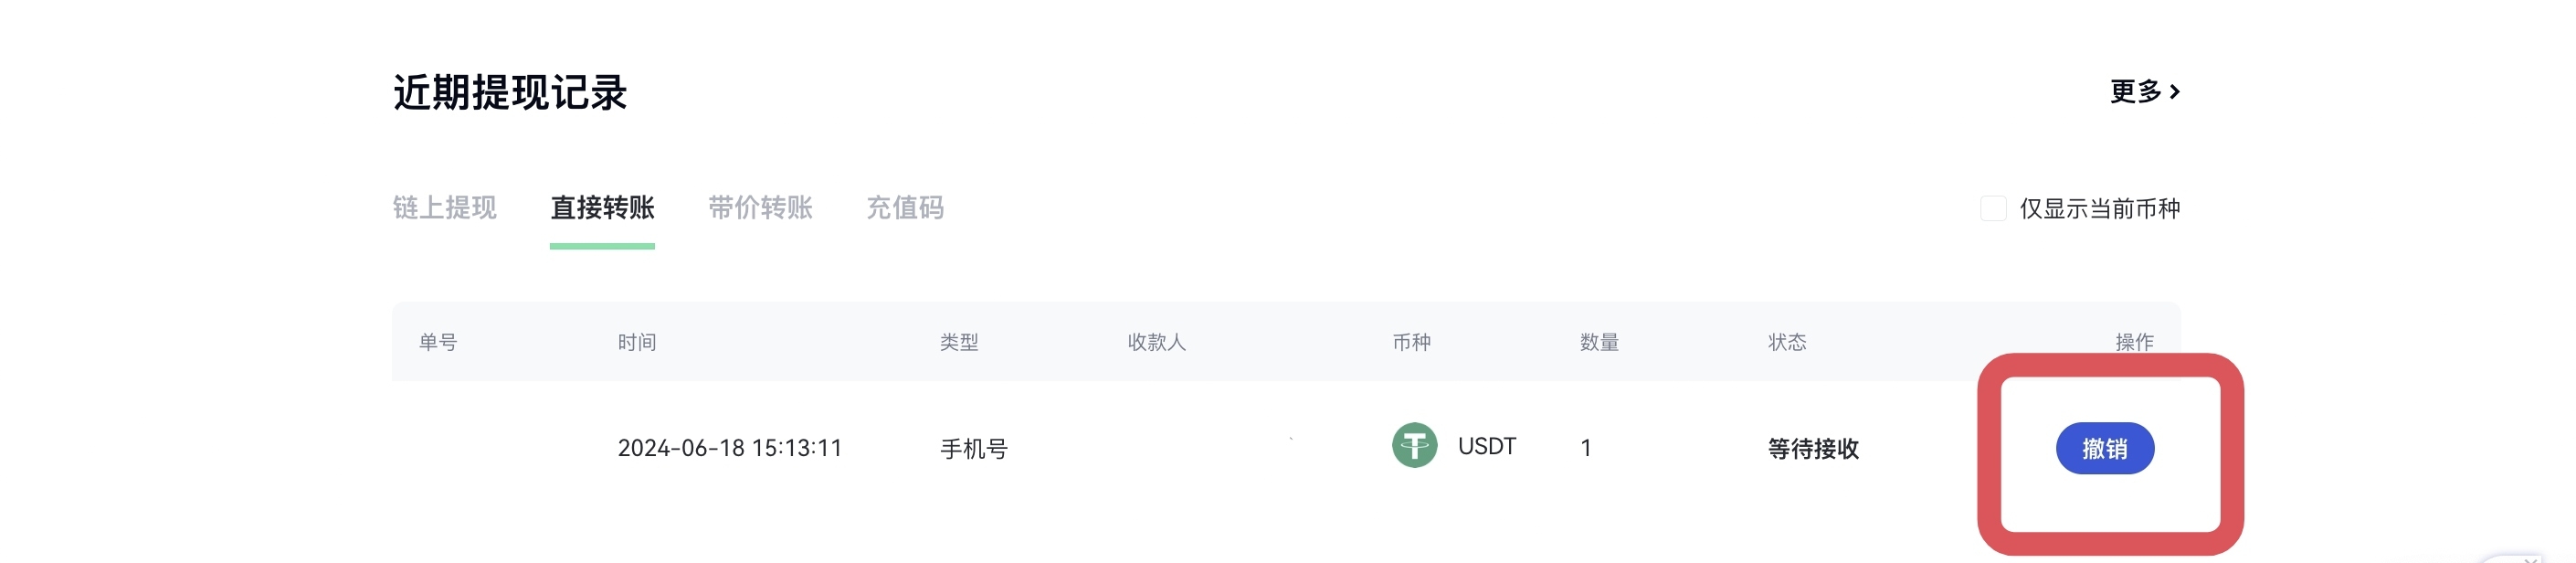This screenshot has width=2576, height=563.
Task: Click the 单号 column header
Action: (438, 342)
